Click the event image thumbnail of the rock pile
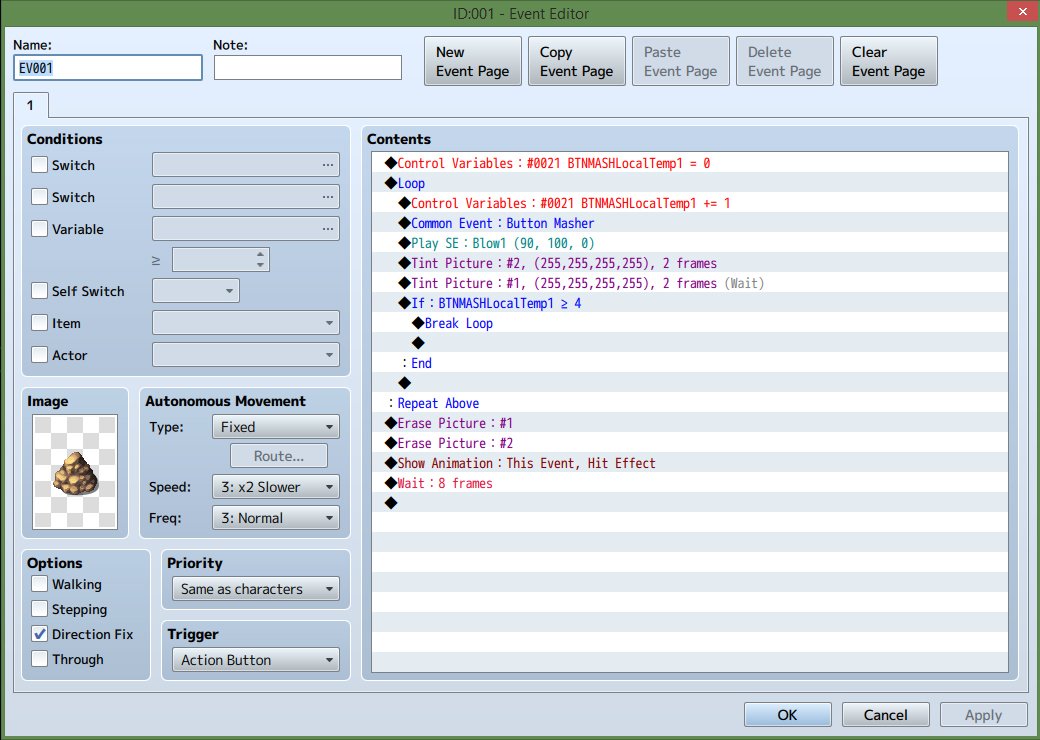Screen dimensions: 1040x740 [x=75, y=471]
